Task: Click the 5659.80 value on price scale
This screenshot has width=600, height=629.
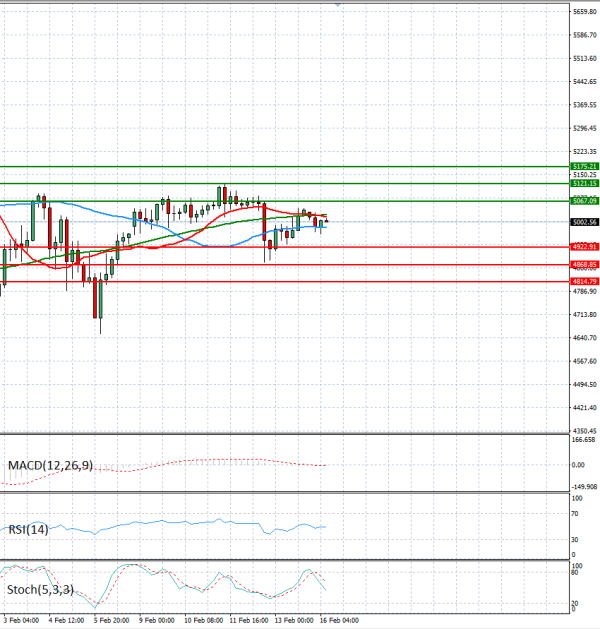Action: [x=584, y=12]
